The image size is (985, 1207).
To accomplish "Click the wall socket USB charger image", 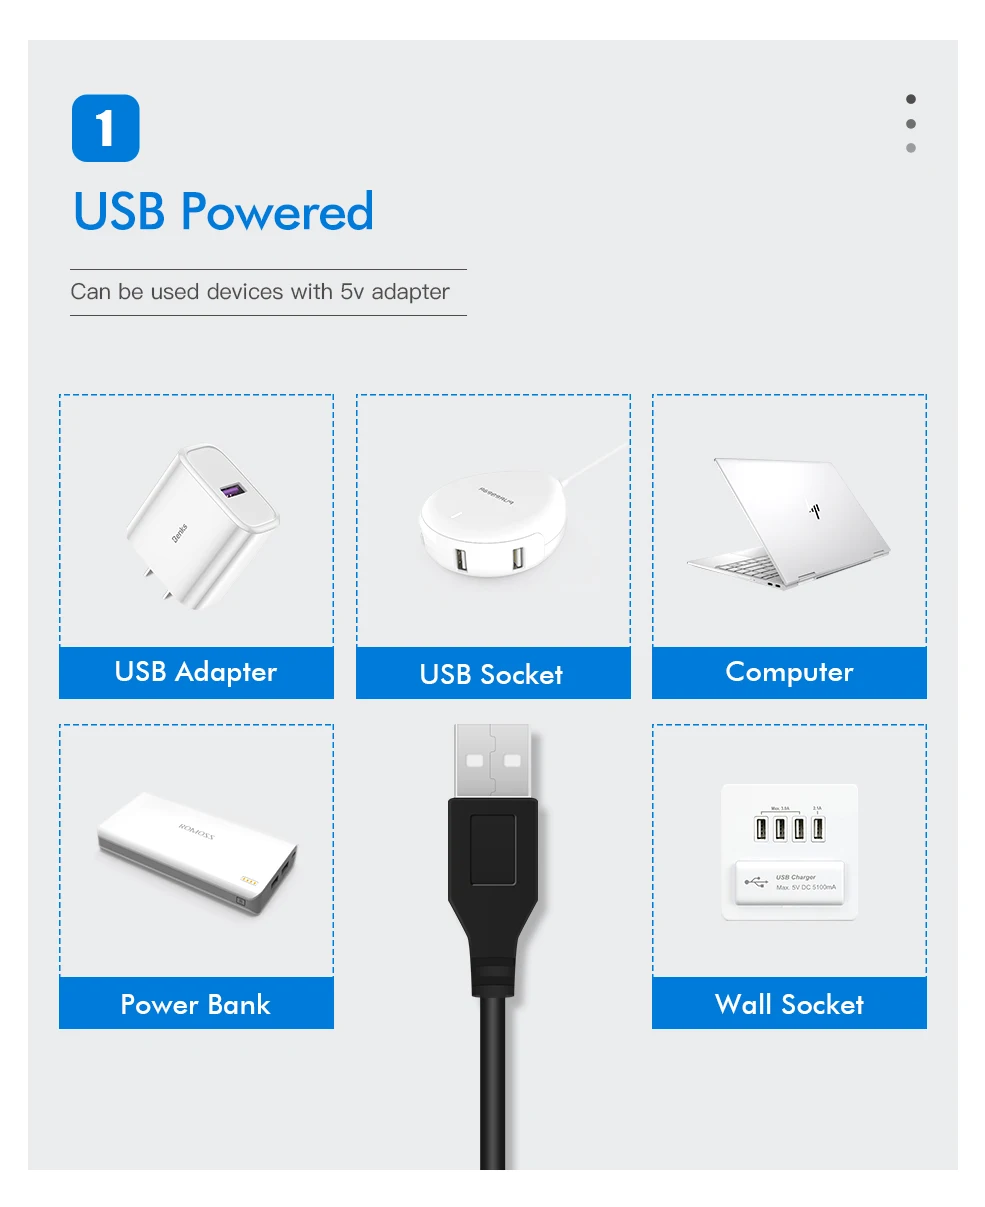I will pyautogui.click(x=790, y=852).
